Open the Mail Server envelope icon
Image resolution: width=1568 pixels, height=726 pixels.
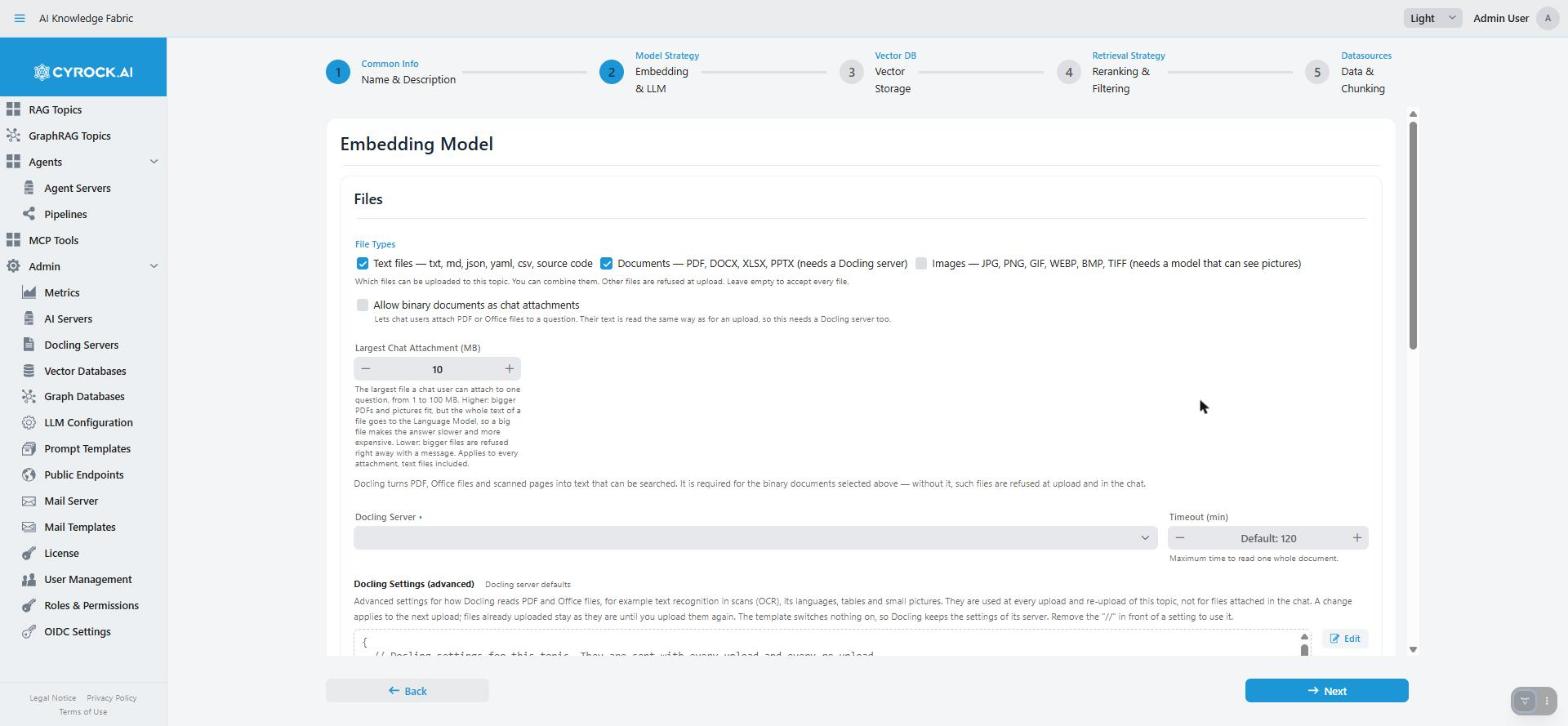click(29, 500)
